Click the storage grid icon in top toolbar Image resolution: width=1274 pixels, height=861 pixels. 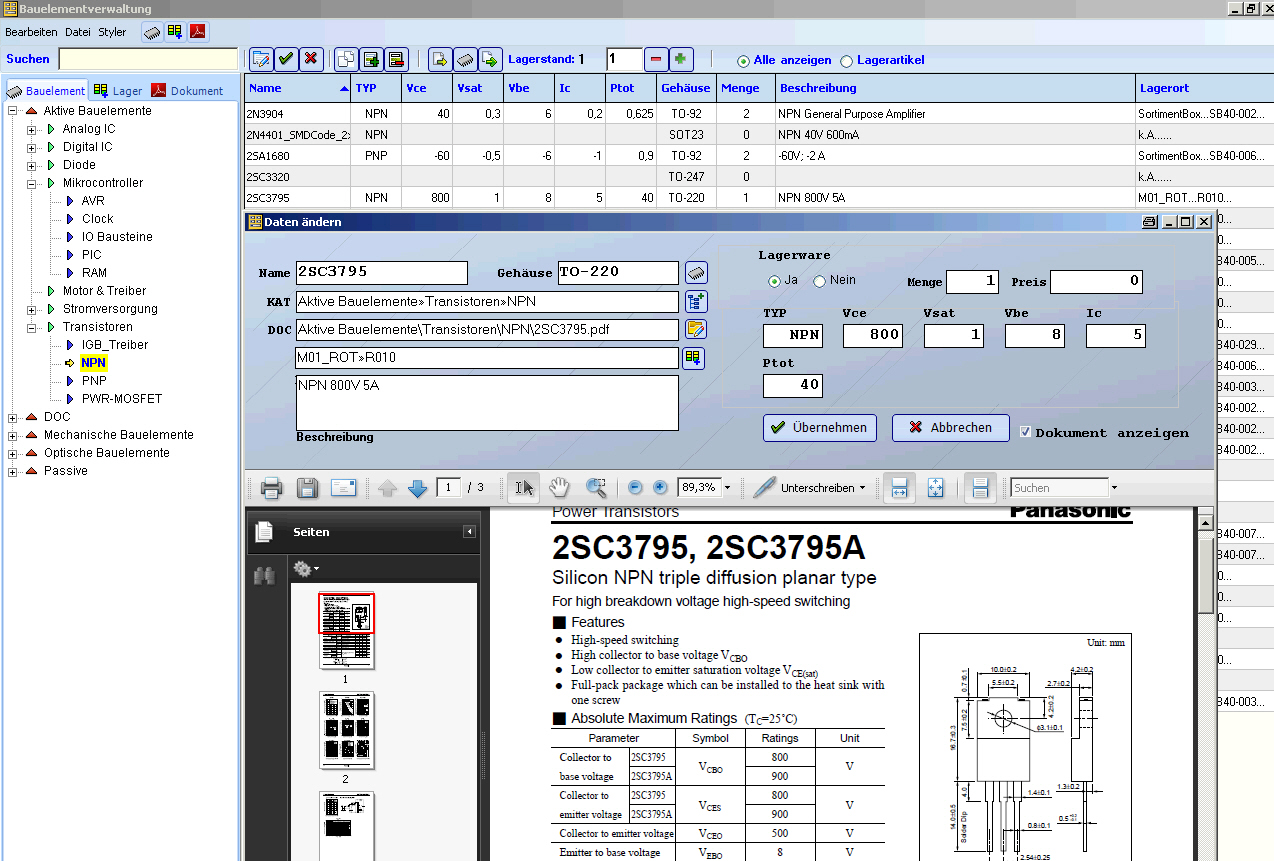[x=175, y=32]
